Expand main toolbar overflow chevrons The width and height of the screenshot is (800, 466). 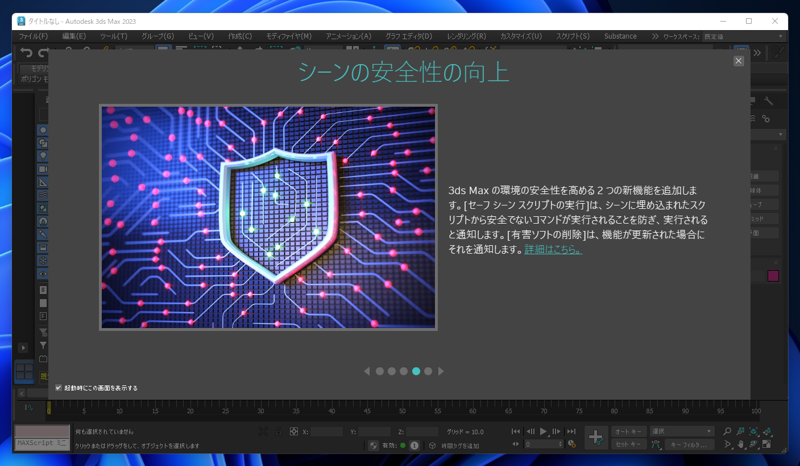(x=758, y=53)
